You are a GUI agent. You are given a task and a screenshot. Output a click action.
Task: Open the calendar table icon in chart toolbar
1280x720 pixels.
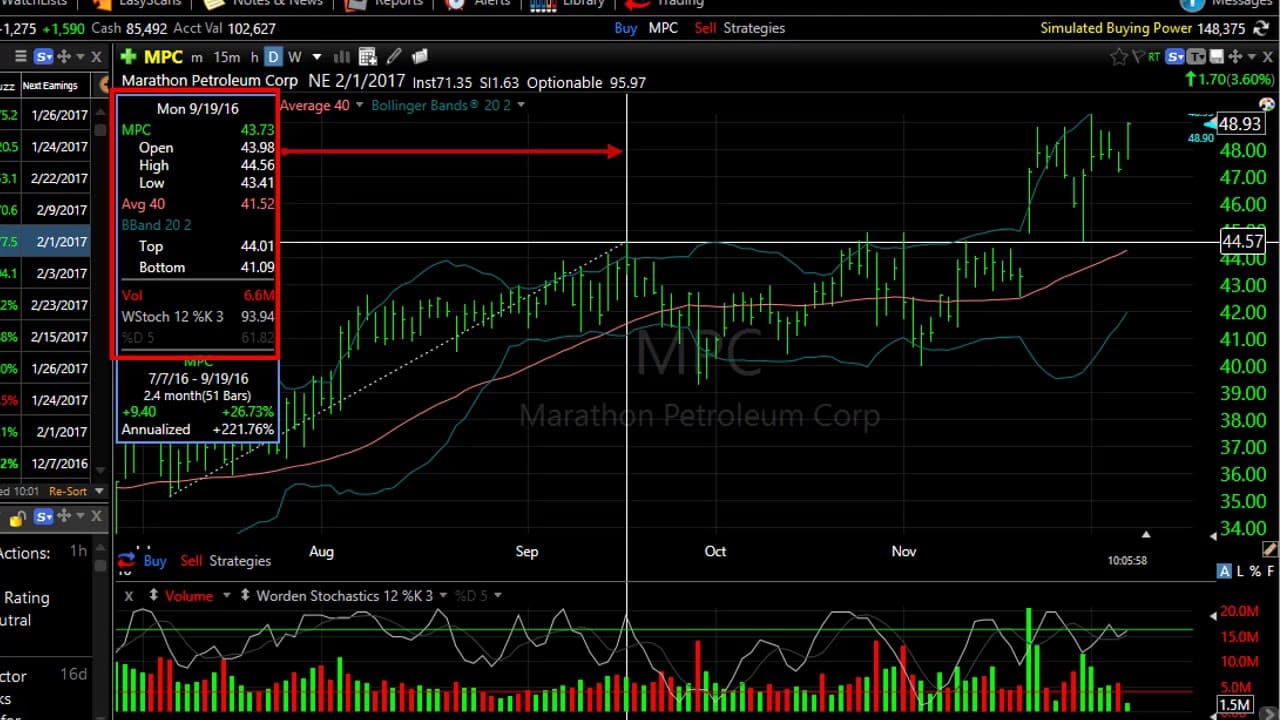[x=367, y=57]
